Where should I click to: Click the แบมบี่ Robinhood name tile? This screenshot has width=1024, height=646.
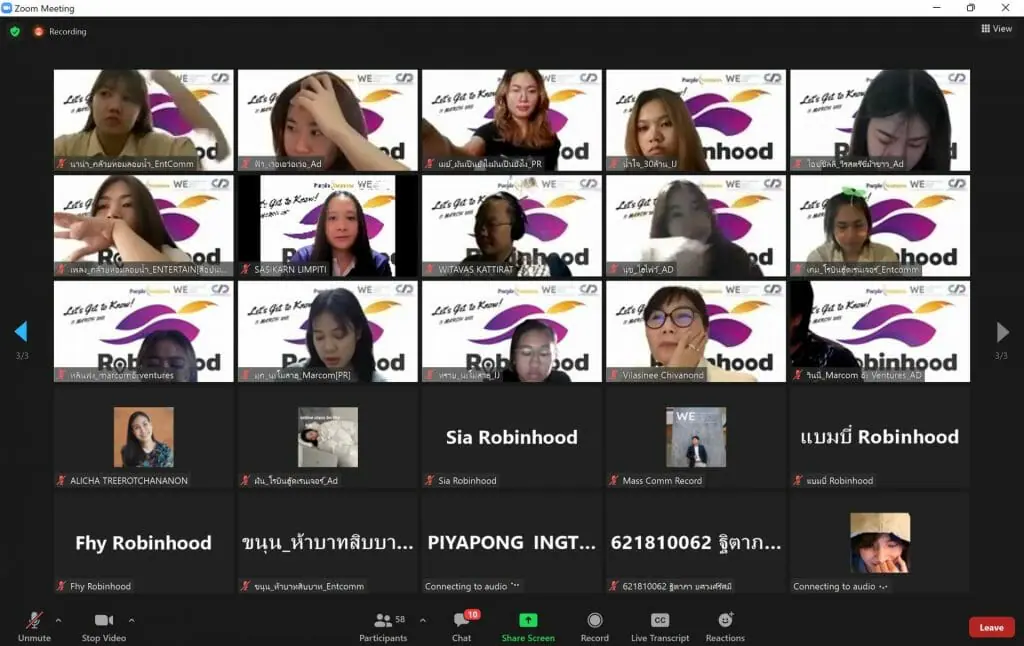(880, 438)
